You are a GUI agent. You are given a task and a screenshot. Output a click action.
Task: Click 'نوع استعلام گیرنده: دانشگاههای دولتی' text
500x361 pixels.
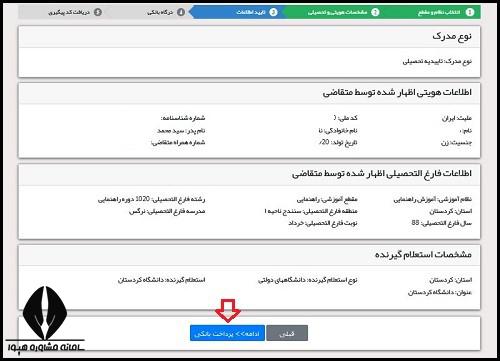tap(307, 280)
